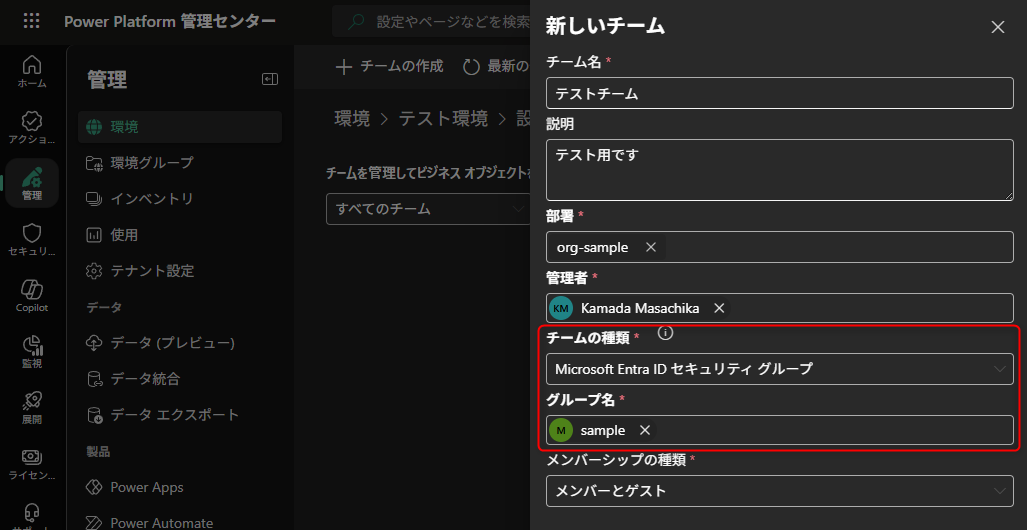Open the app launcher waffle icon
The image size is (1027, 530).
(x=31, y=21)
